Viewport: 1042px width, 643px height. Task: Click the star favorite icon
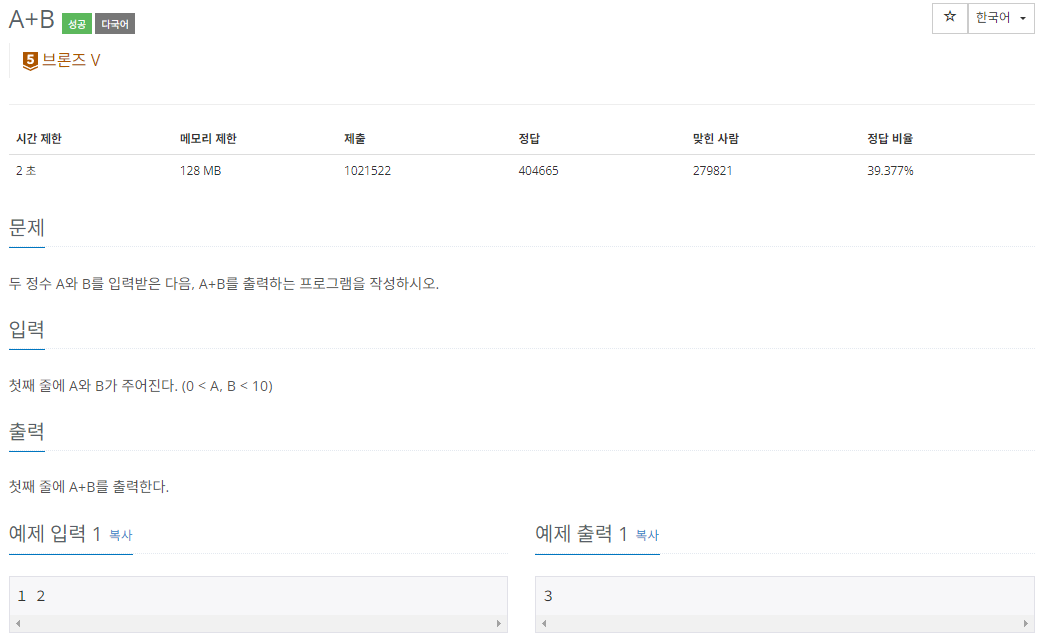click(x=950, y=17)
